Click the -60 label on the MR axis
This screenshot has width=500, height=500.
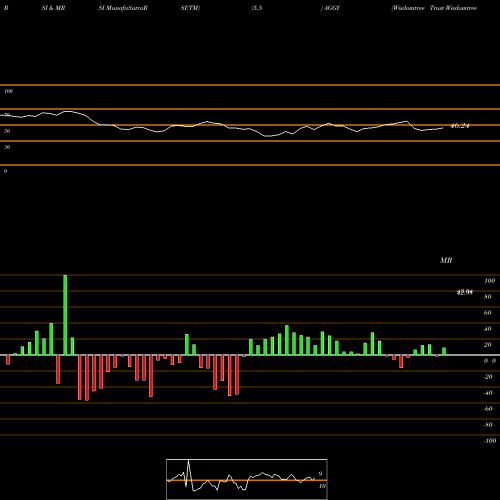click(488, 409)
